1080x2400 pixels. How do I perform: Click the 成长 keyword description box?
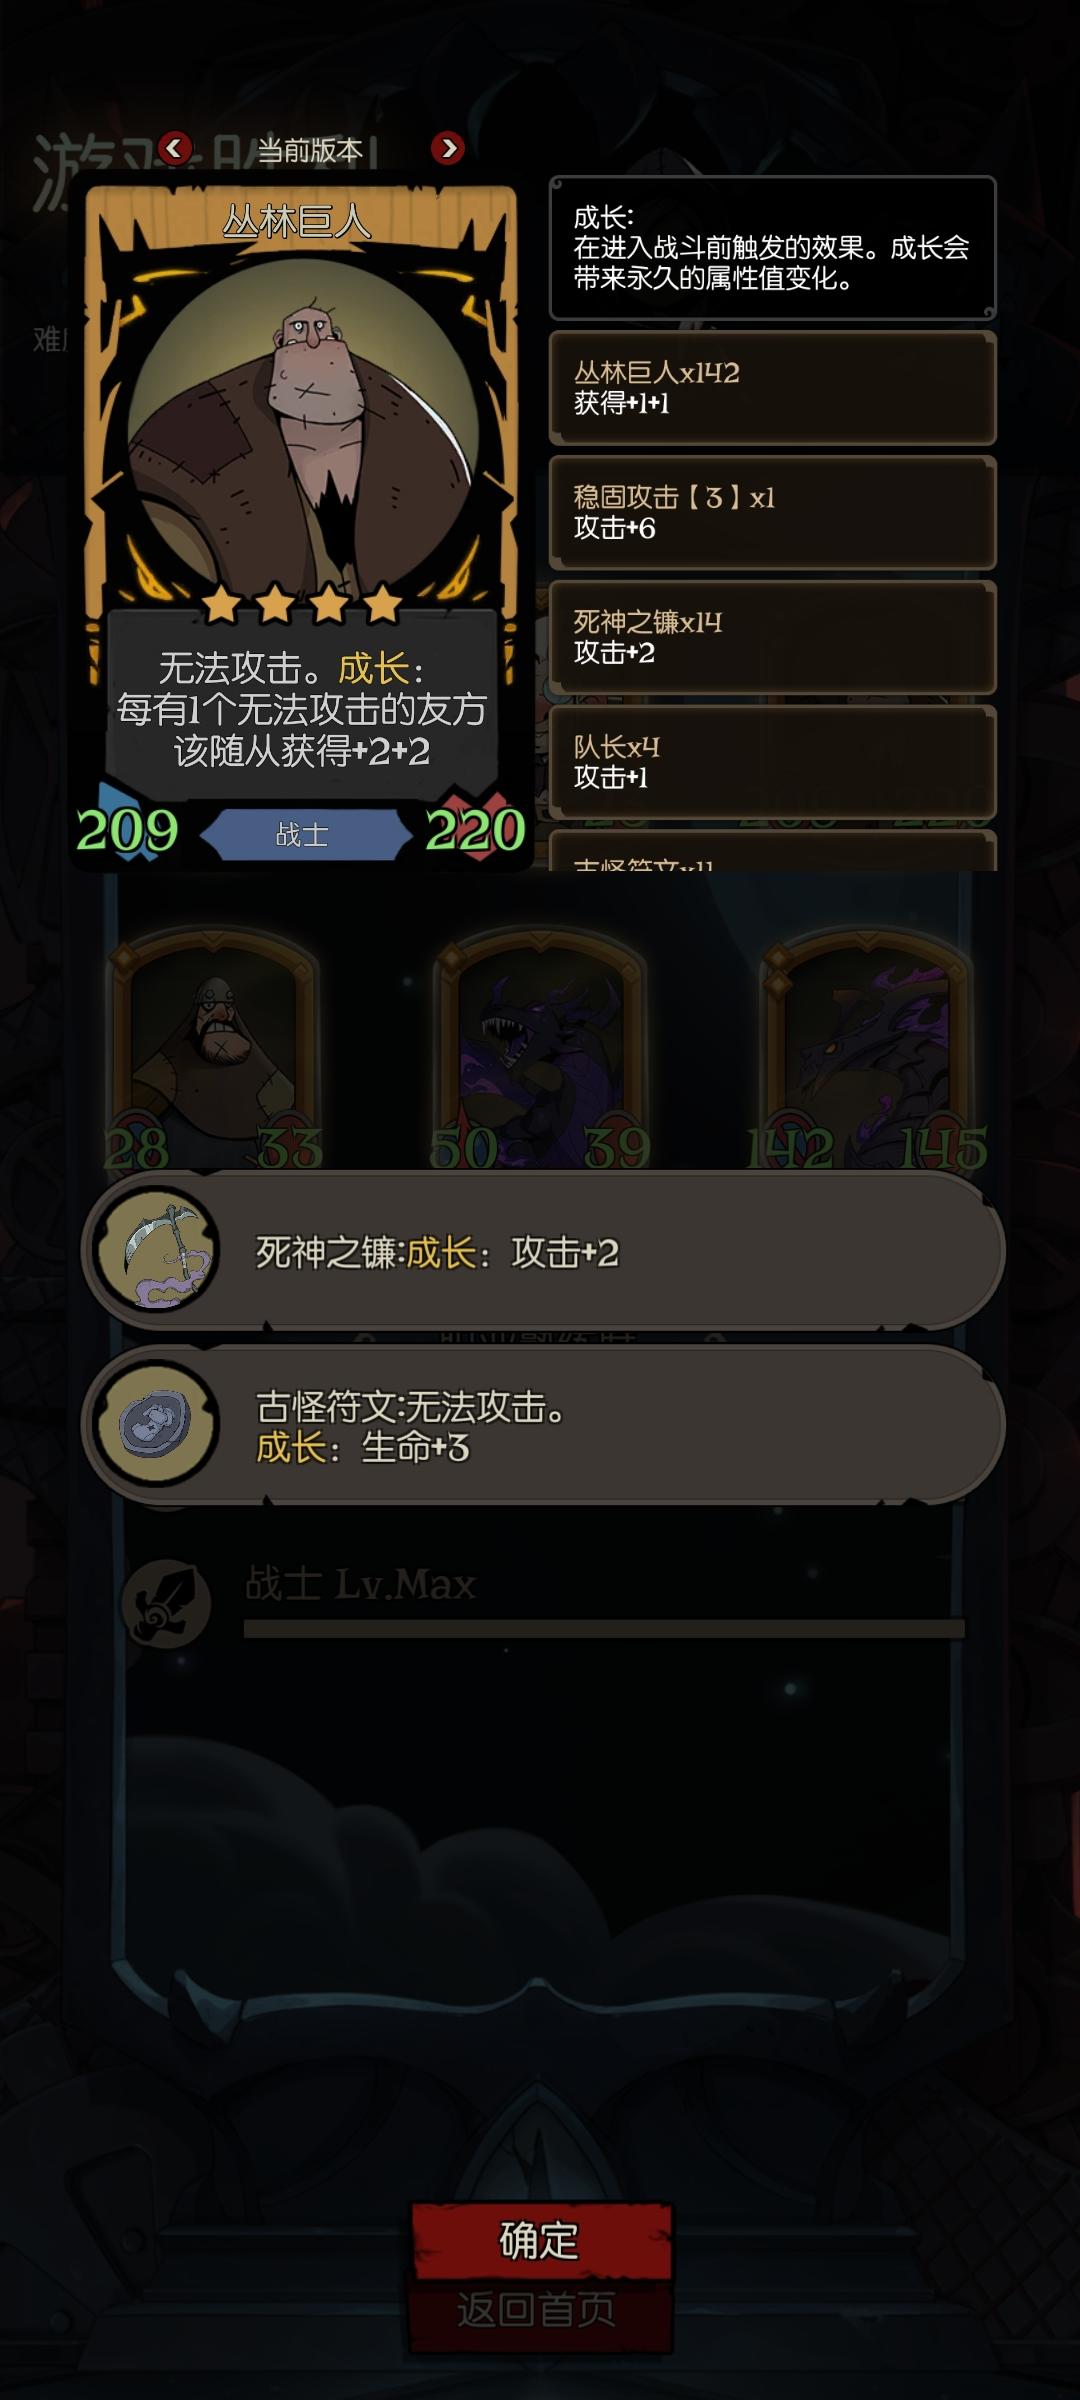(x=773, y=248)
